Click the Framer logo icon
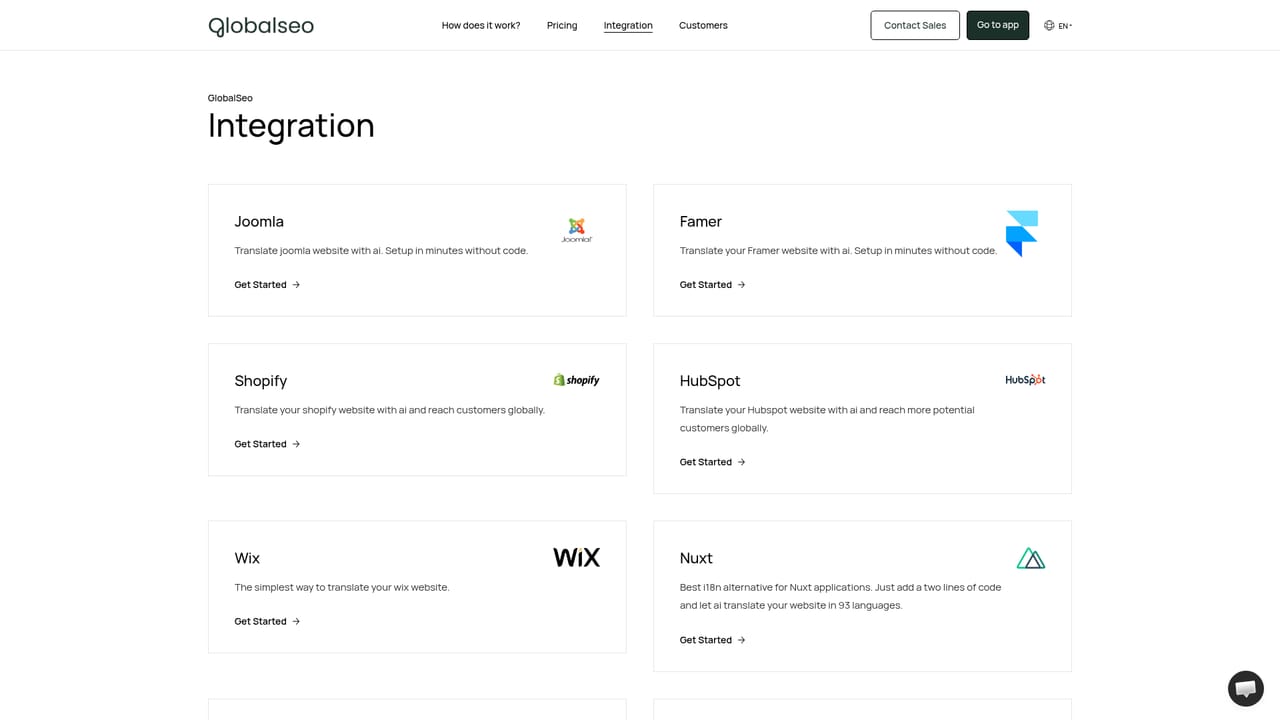 point(1022,234)
